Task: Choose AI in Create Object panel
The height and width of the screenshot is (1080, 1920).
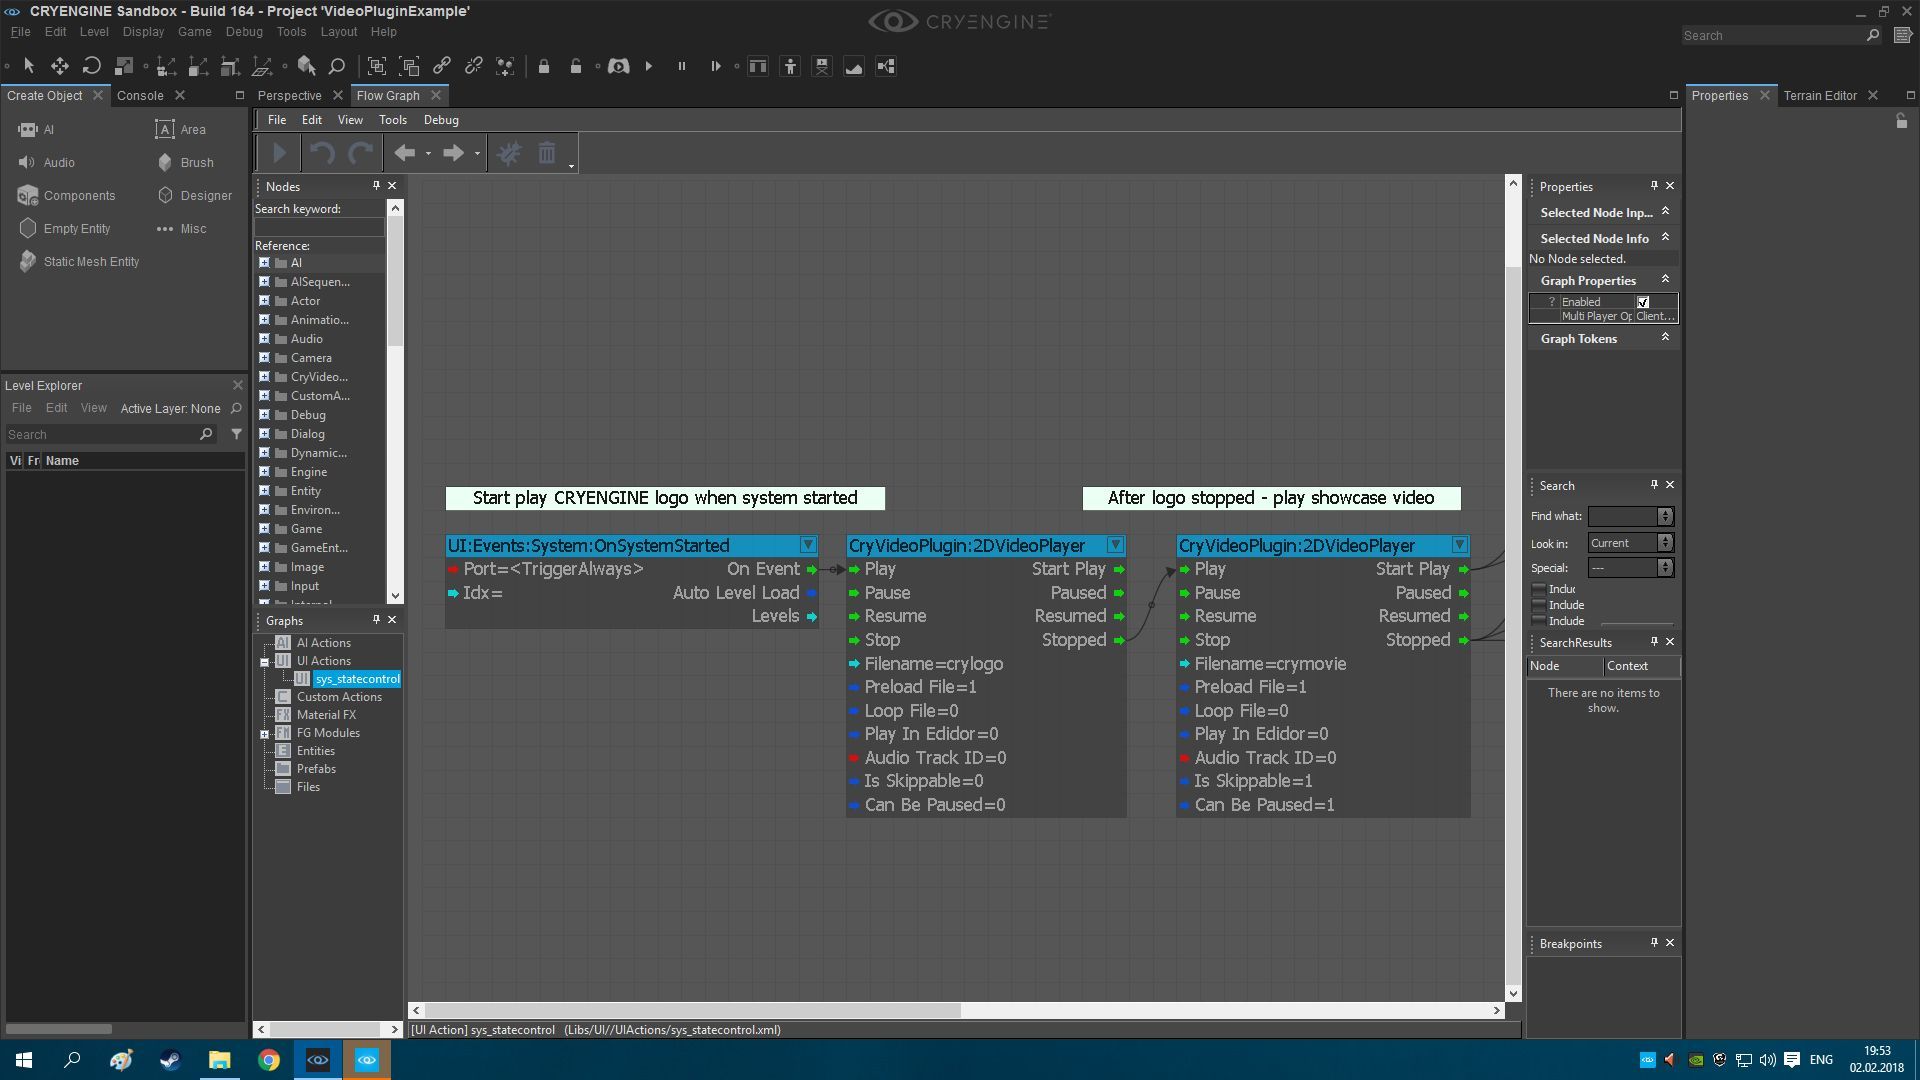Action: pyautogui.click(x=37, y=130)
